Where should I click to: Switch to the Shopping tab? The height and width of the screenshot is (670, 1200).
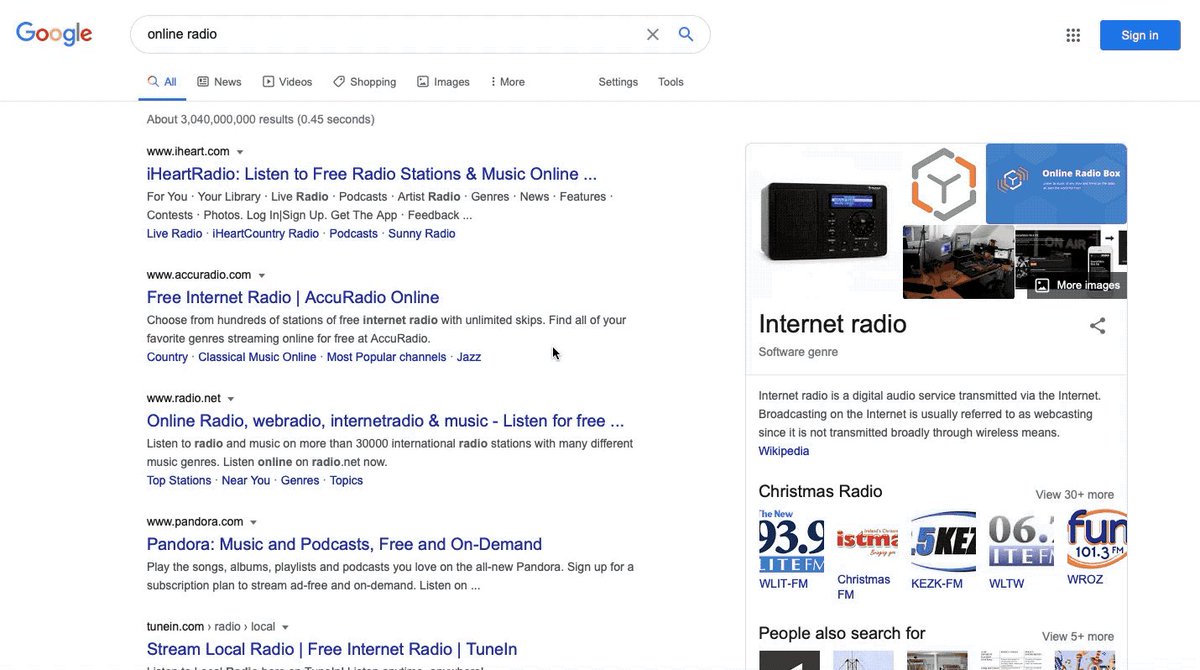click(x=365, y=82)
